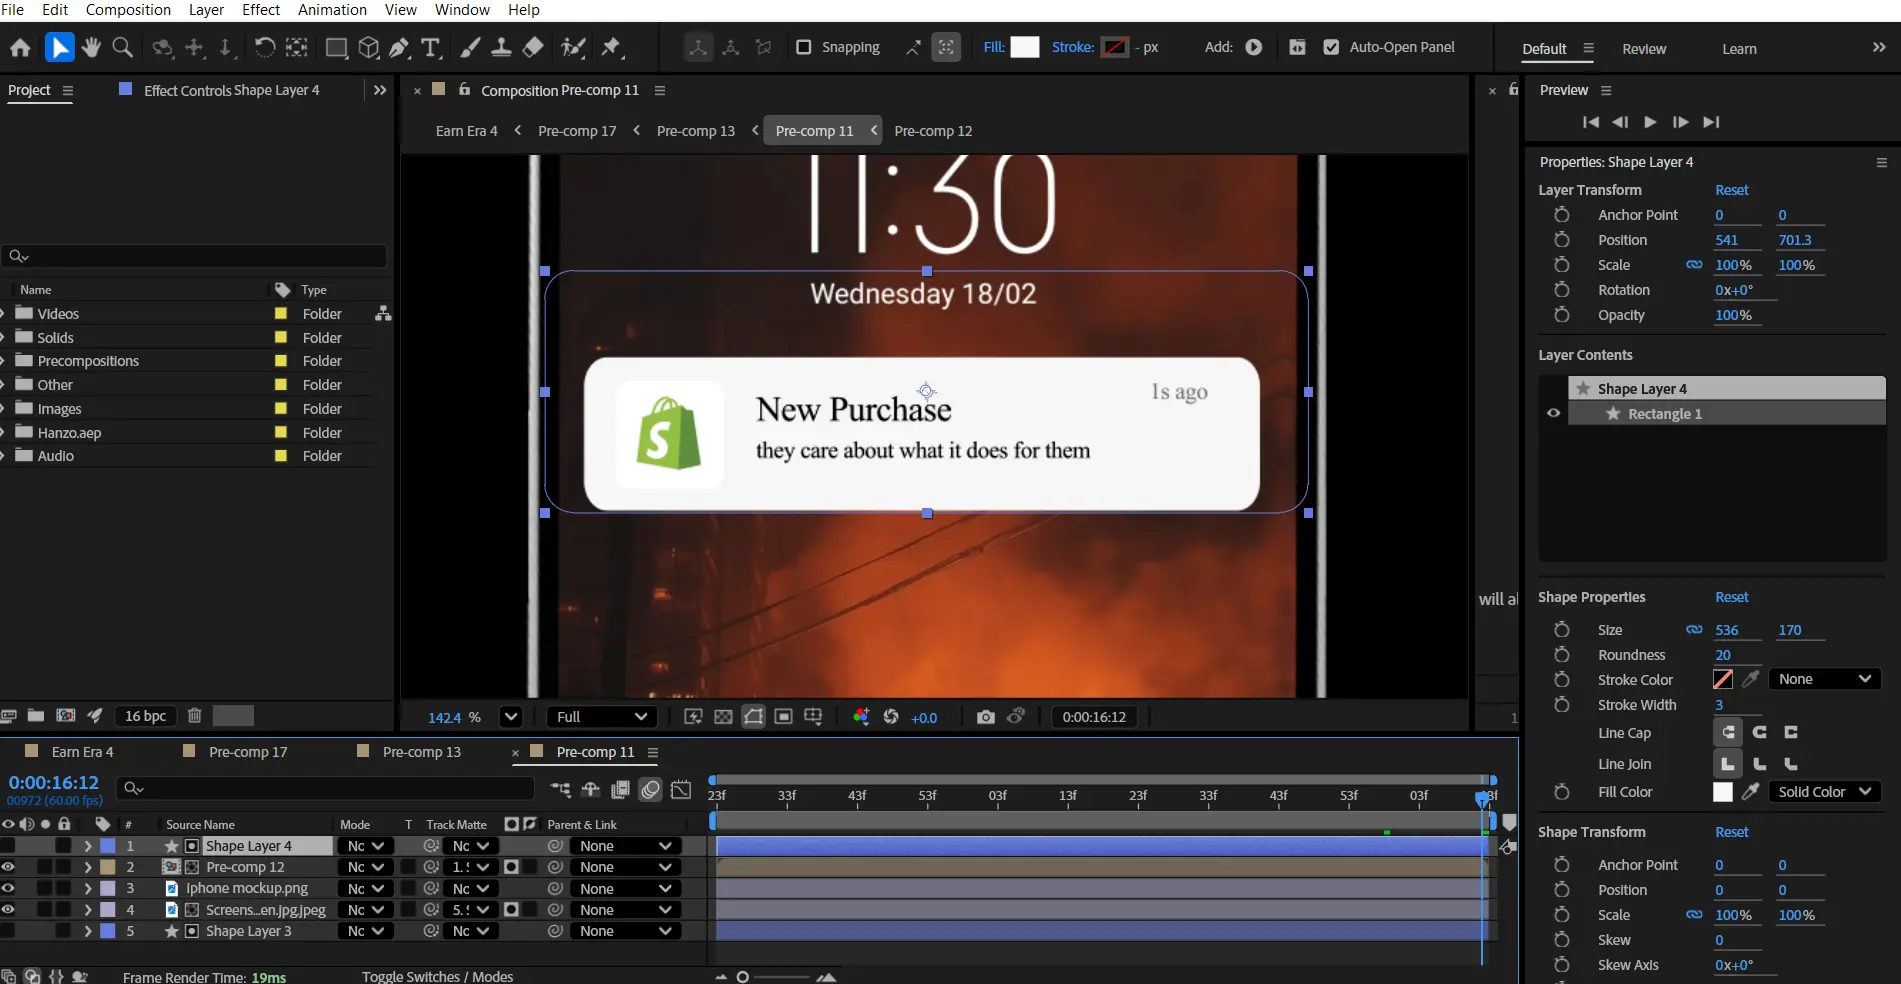Click Toggle Switches / Modes
The width and height of the screenshot is (1901, 984).
437,976
